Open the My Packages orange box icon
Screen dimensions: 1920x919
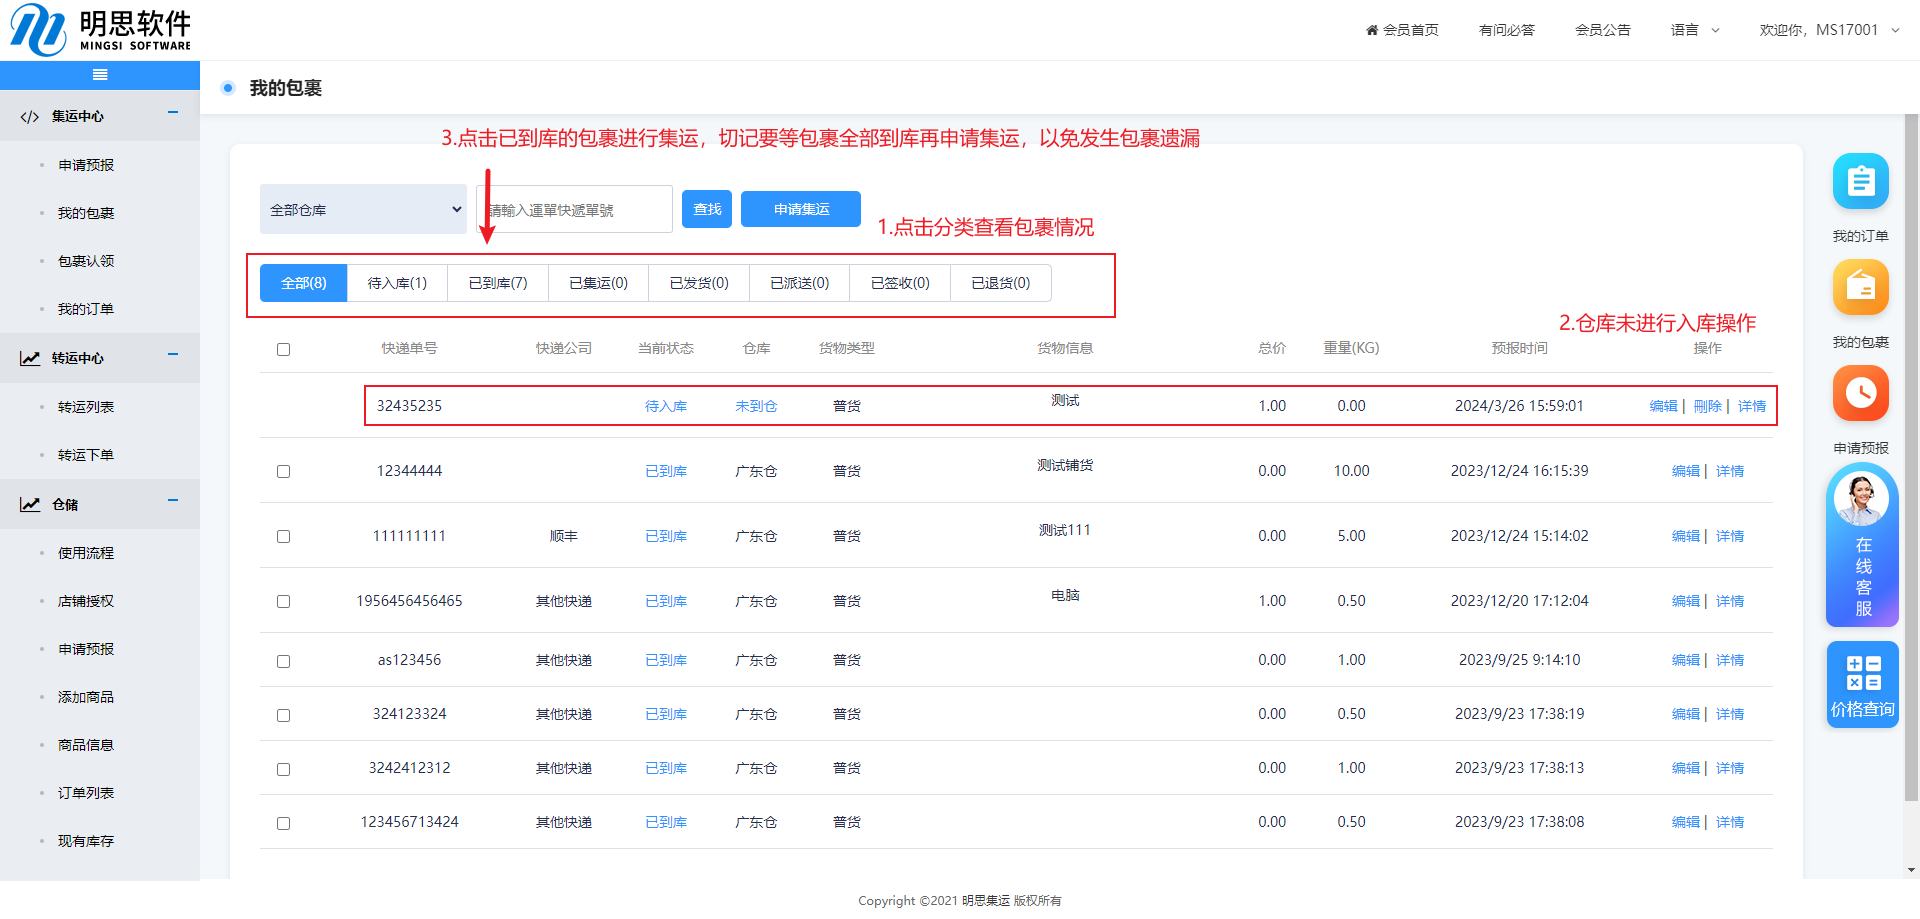tap(1860, 288)
